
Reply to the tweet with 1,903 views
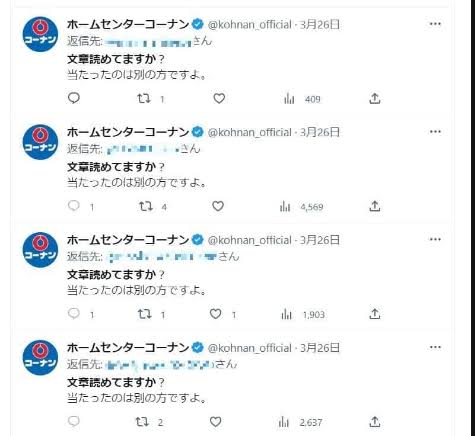coord(74,314)
